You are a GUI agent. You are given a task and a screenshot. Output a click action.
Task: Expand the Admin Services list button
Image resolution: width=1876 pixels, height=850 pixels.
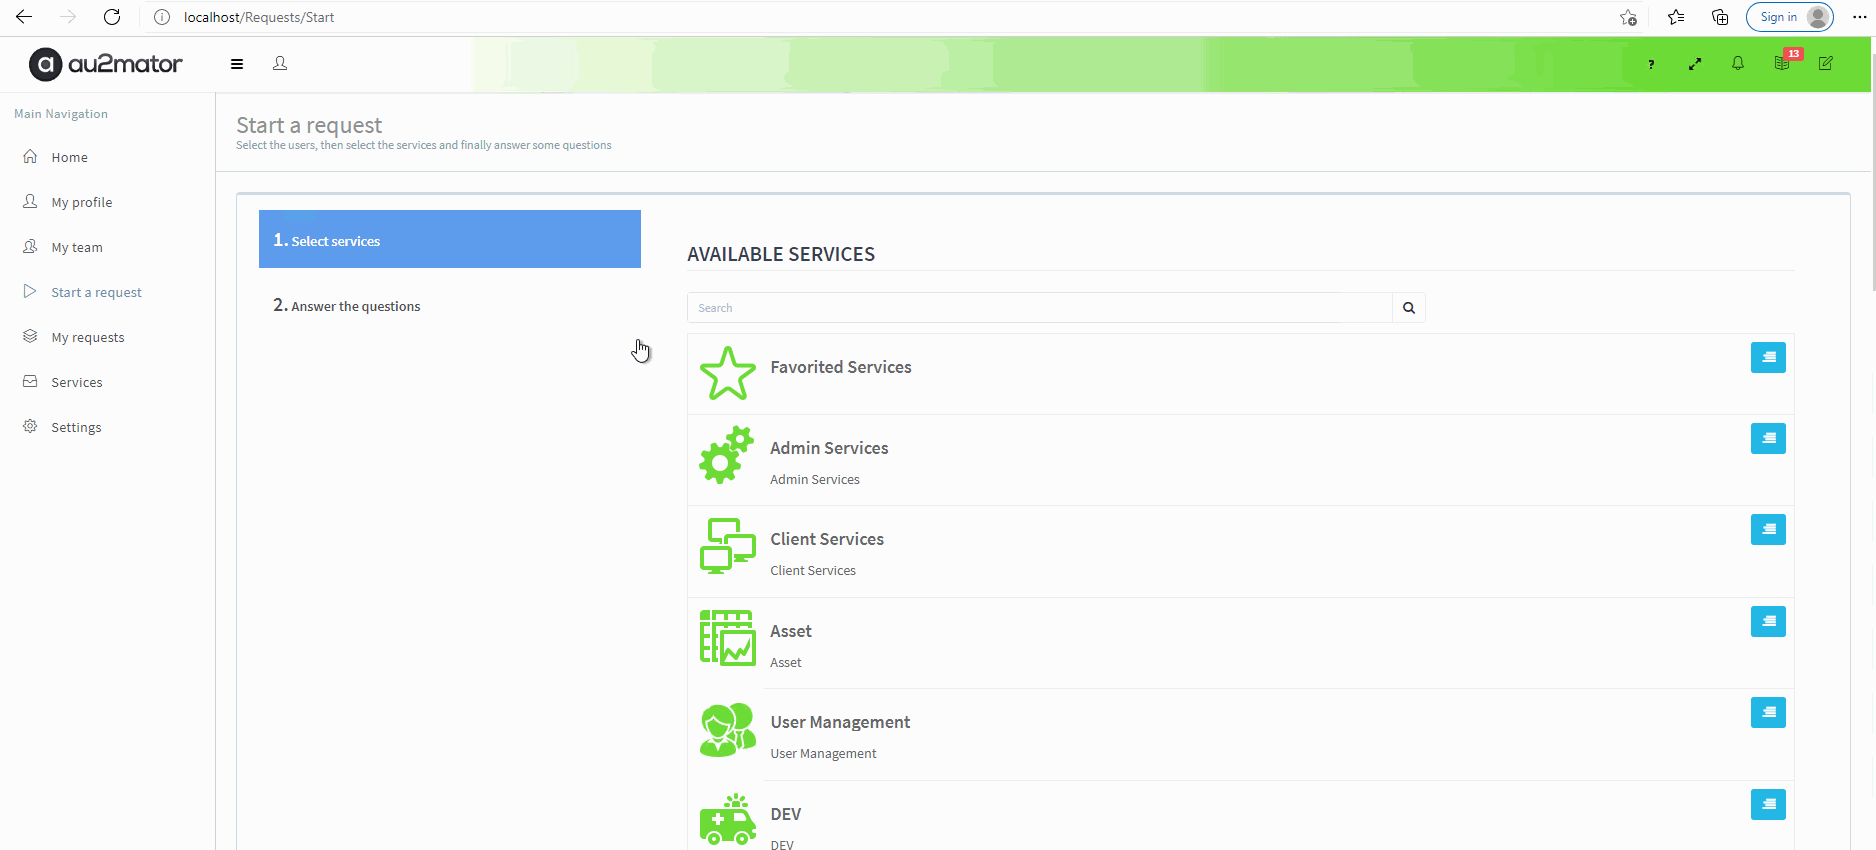click(x=1767, y=439)
